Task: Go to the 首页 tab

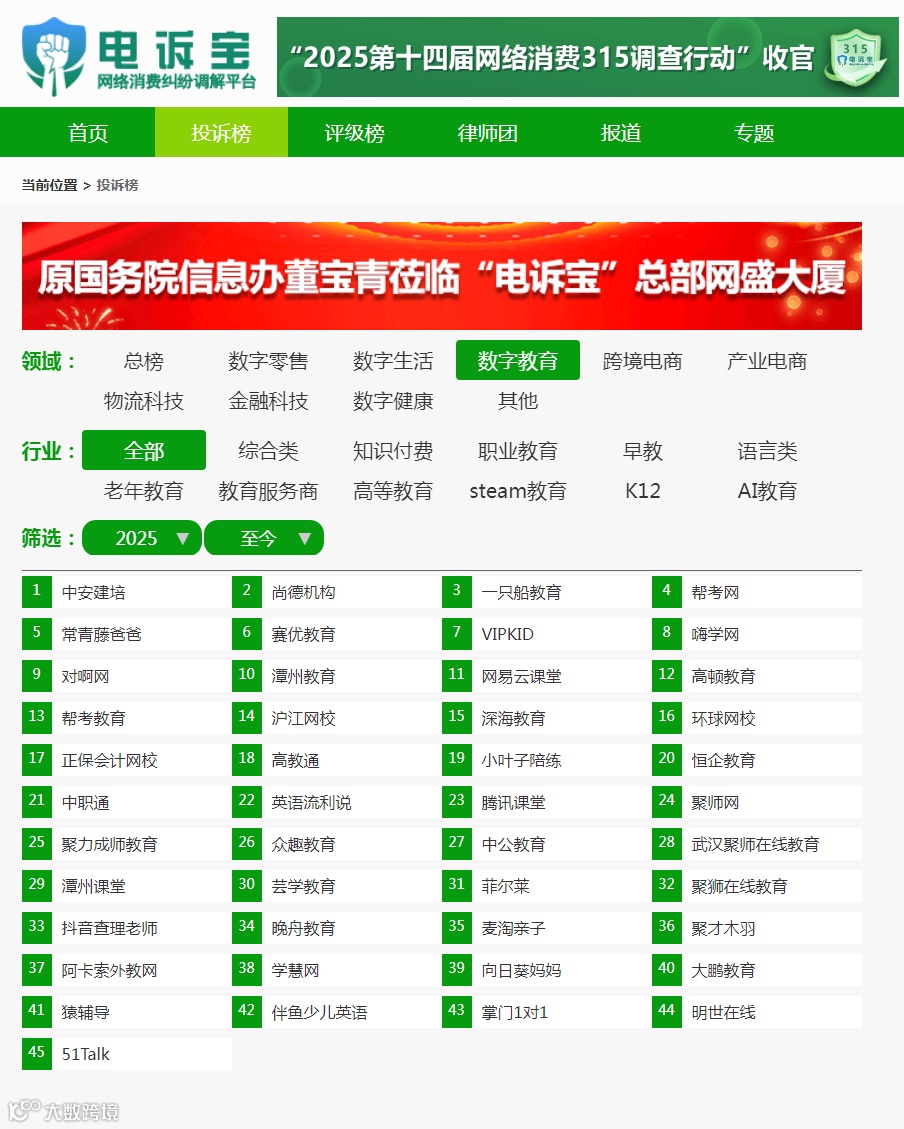Action: click(x=88, y=132)
